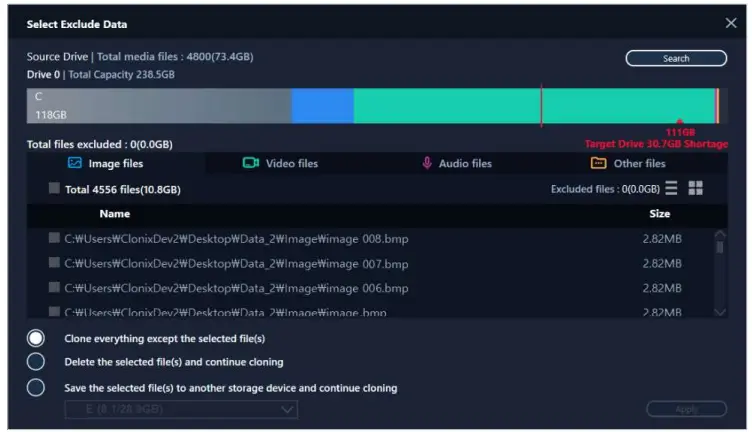This screenshot has width=752, height=432.
Task: Click the Other files folder icon
Action: [598, 163]
